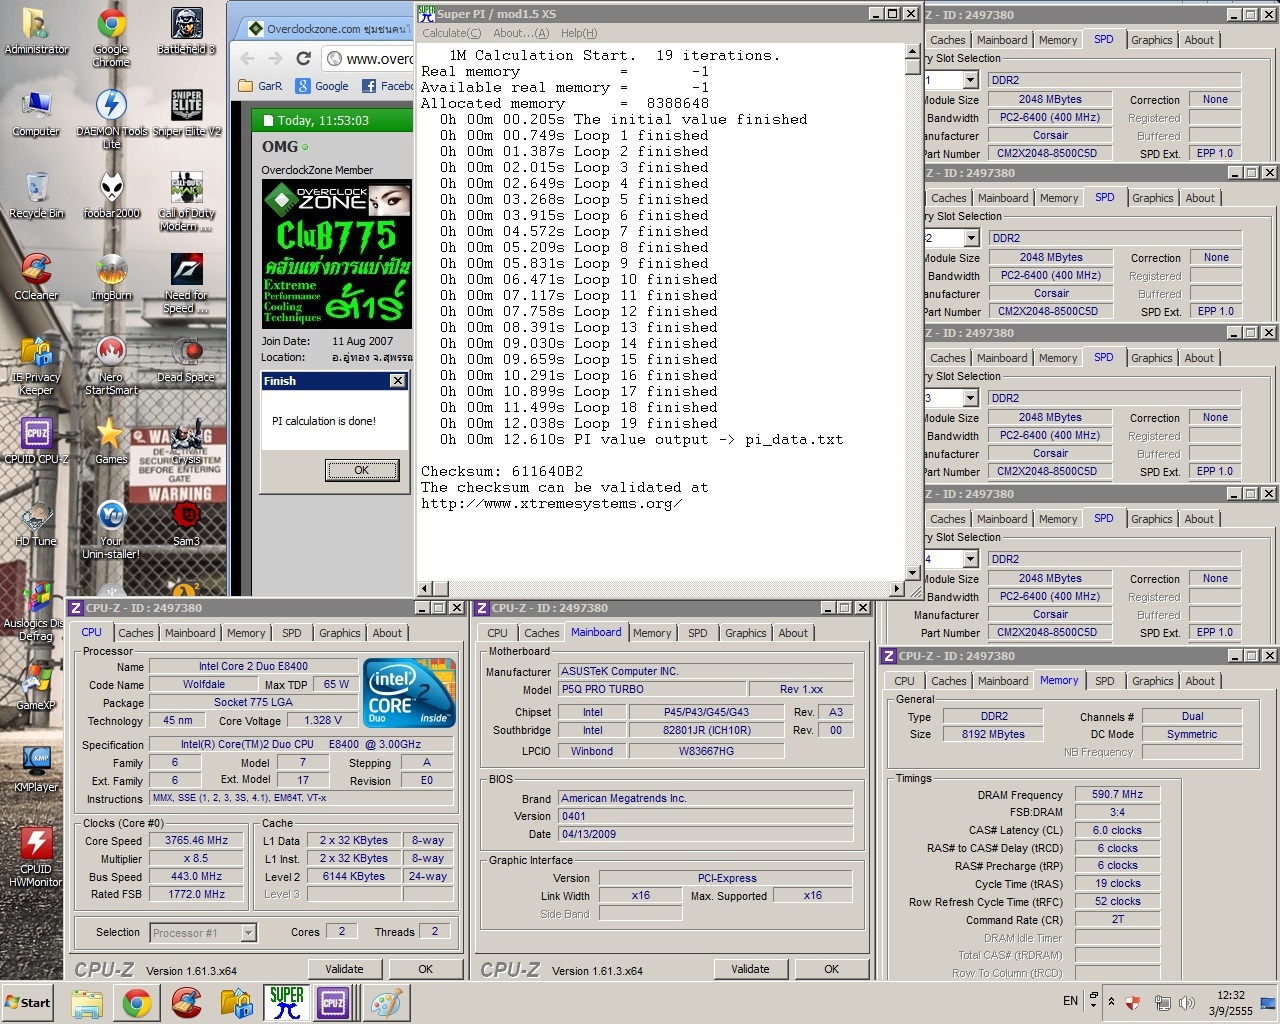
Task: Open the CPUID CPU-Z desktop icon
Action: click(36, 439)
